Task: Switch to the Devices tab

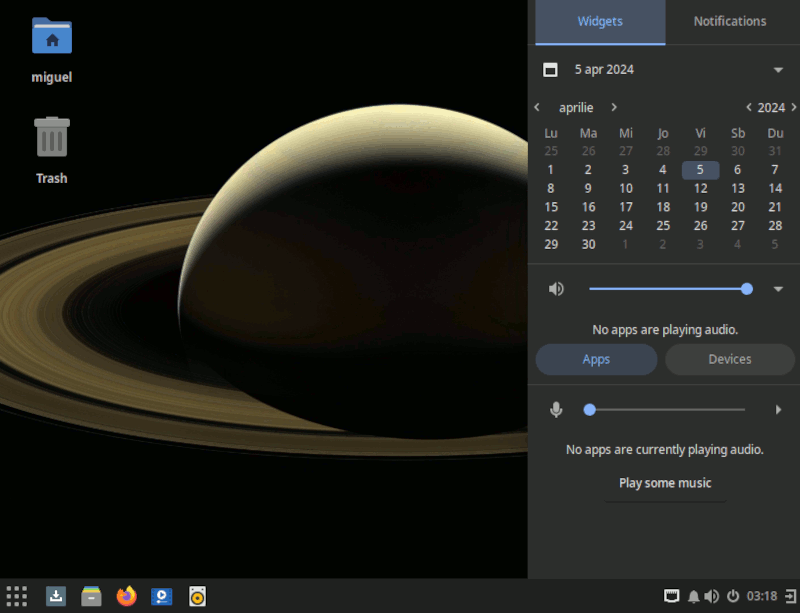Action: 729,359
